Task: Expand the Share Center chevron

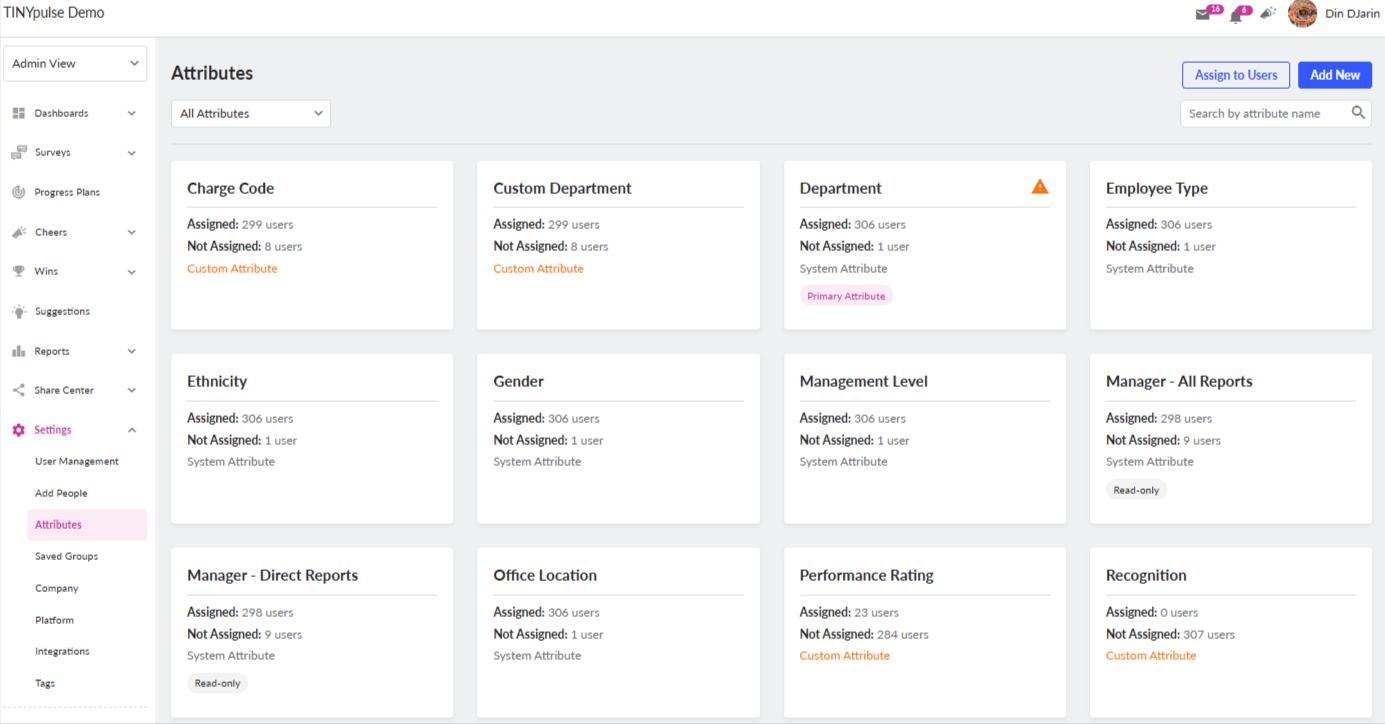Action: point(132,390)
